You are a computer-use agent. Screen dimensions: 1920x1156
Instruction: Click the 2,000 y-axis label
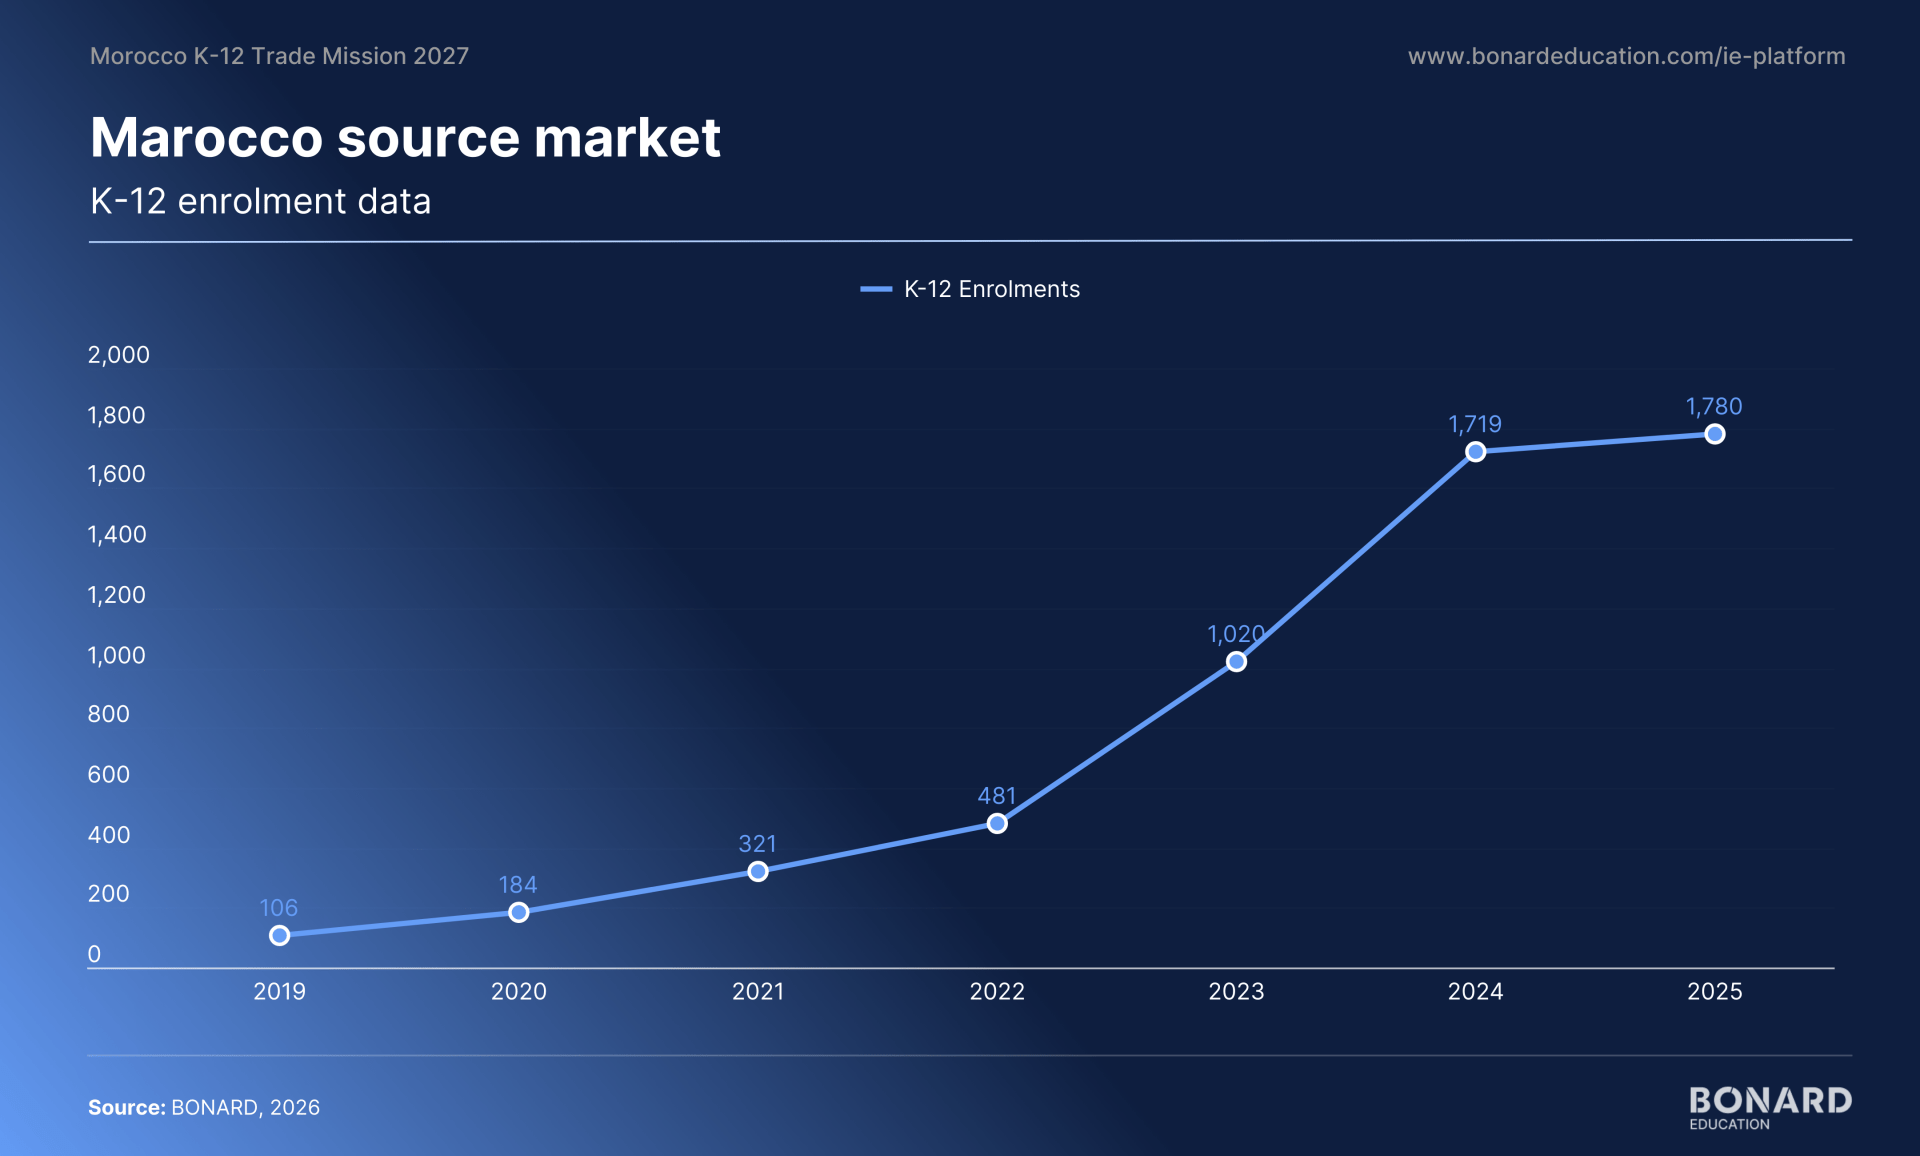tap(118, 355)
